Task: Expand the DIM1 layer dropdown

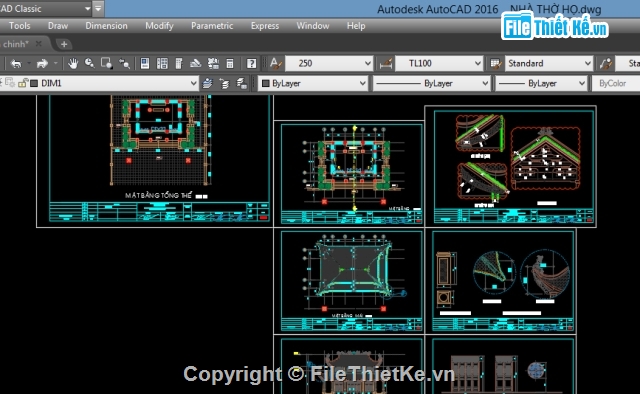Action: click(x=193, y=83)
